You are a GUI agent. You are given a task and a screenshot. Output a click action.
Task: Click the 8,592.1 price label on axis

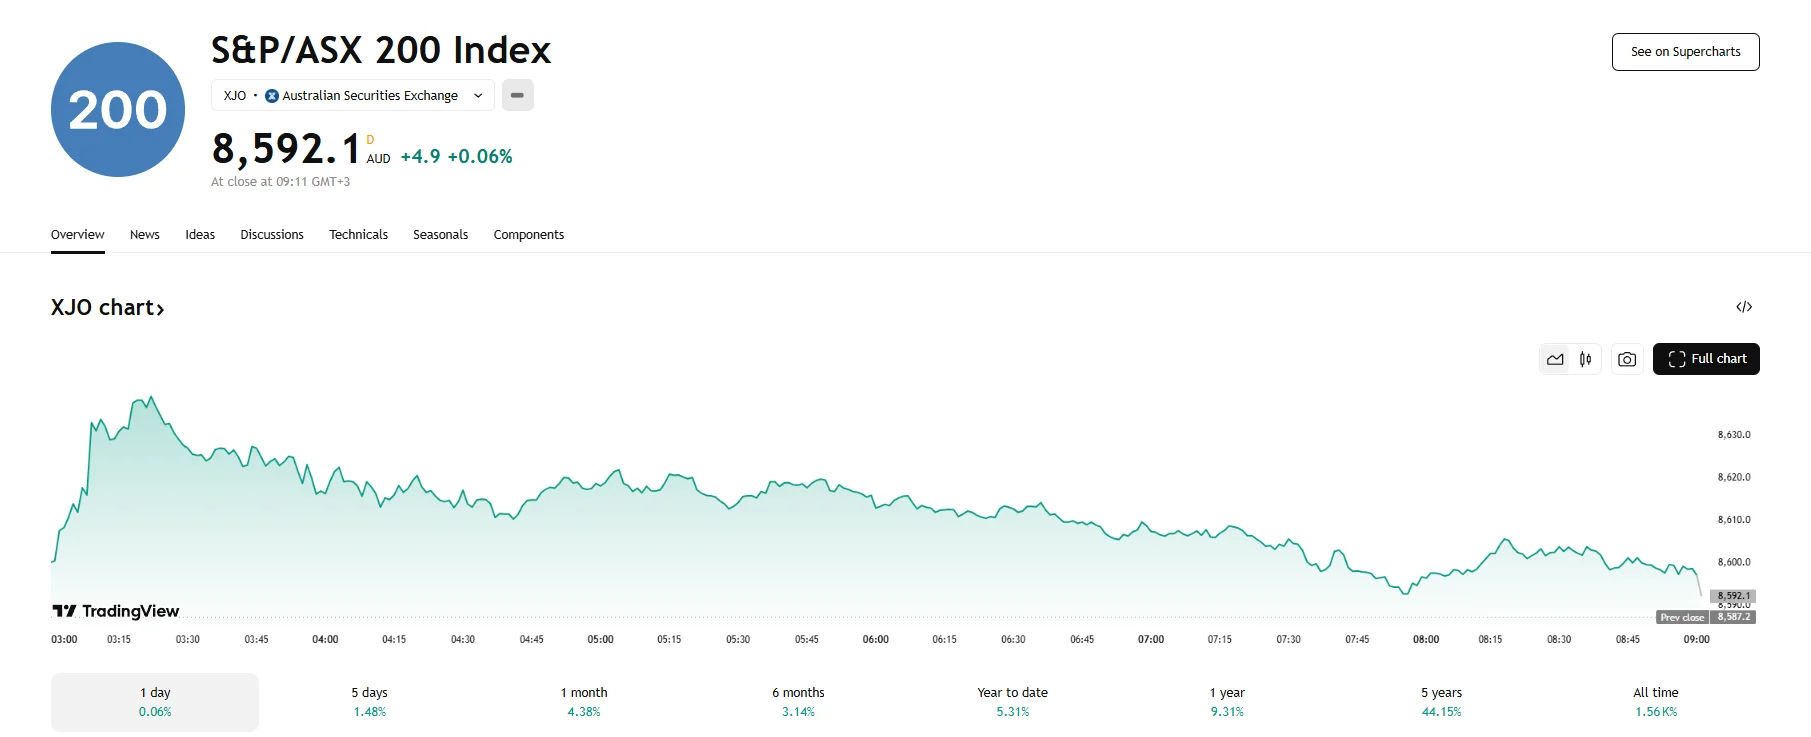pos(1733,595)
